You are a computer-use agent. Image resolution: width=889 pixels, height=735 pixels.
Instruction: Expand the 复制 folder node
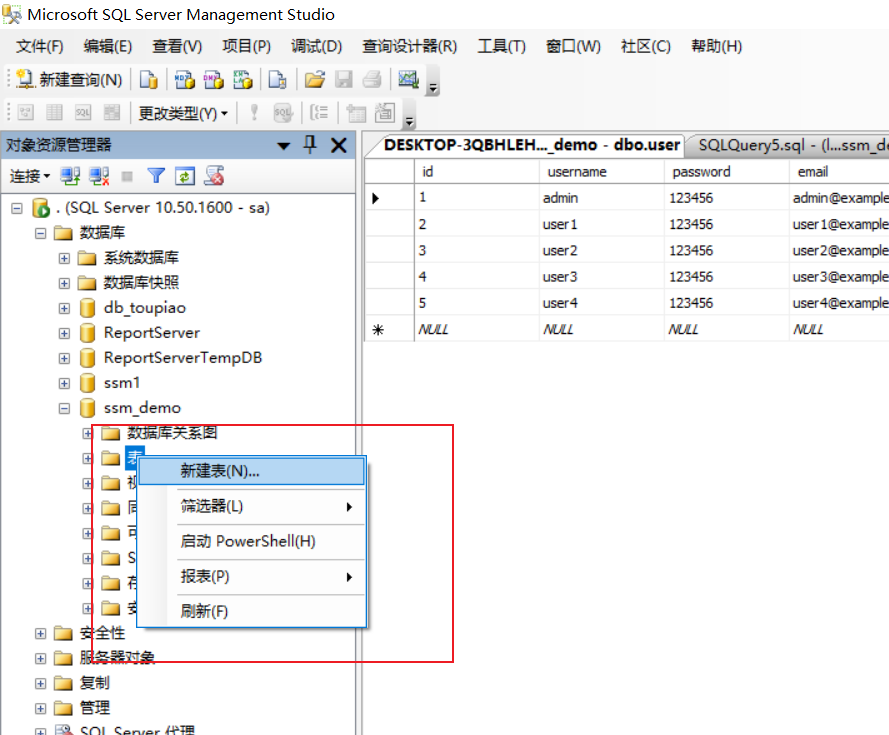[x=40, y=683]
